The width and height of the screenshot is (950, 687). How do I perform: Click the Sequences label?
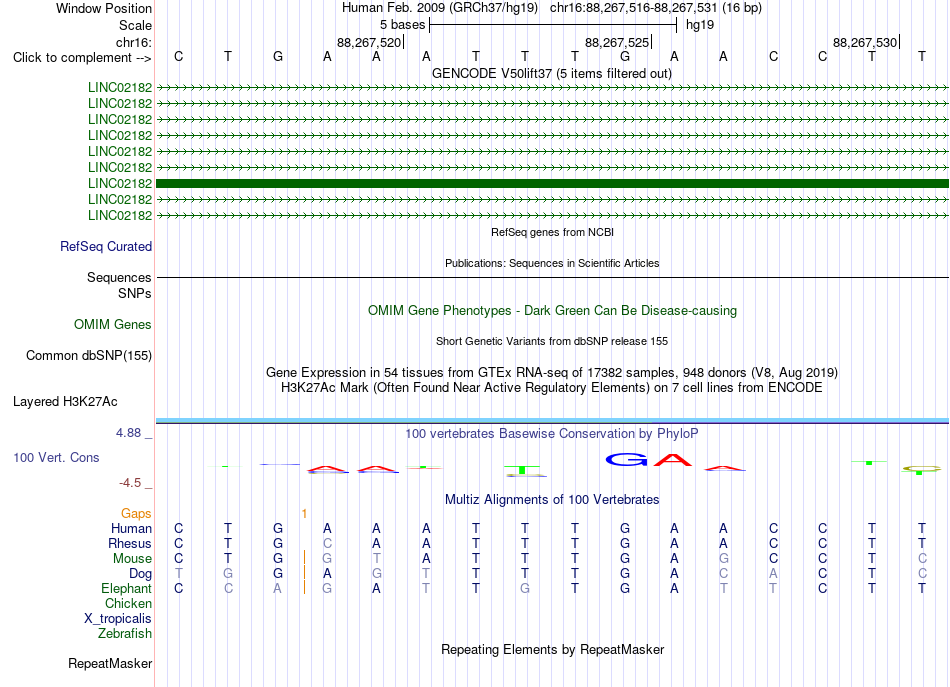pos(119,277)
